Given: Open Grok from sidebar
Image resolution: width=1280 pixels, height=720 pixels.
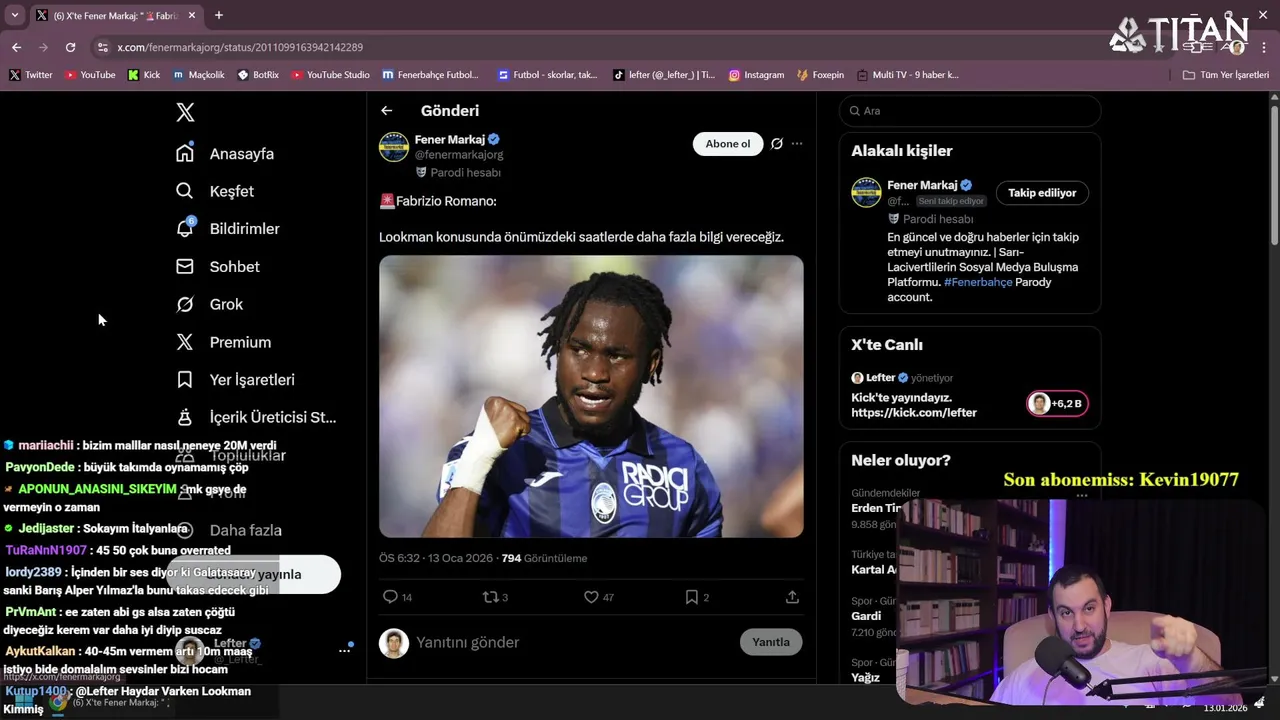Looking at the screenshot, I should [210, 304].
